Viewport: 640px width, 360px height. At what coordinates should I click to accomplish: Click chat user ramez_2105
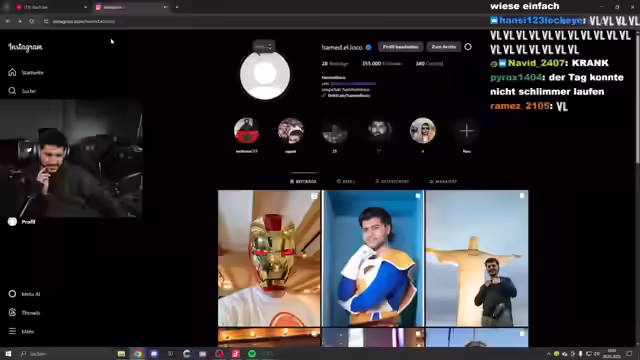coord(519,106)
